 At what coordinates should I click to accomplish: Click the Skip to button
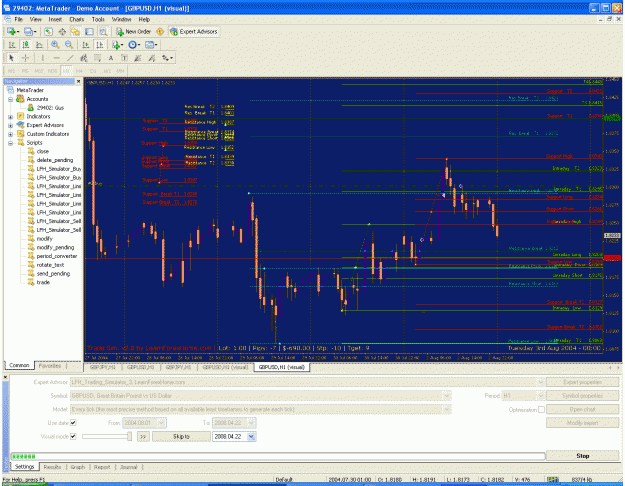coord(181,437)
